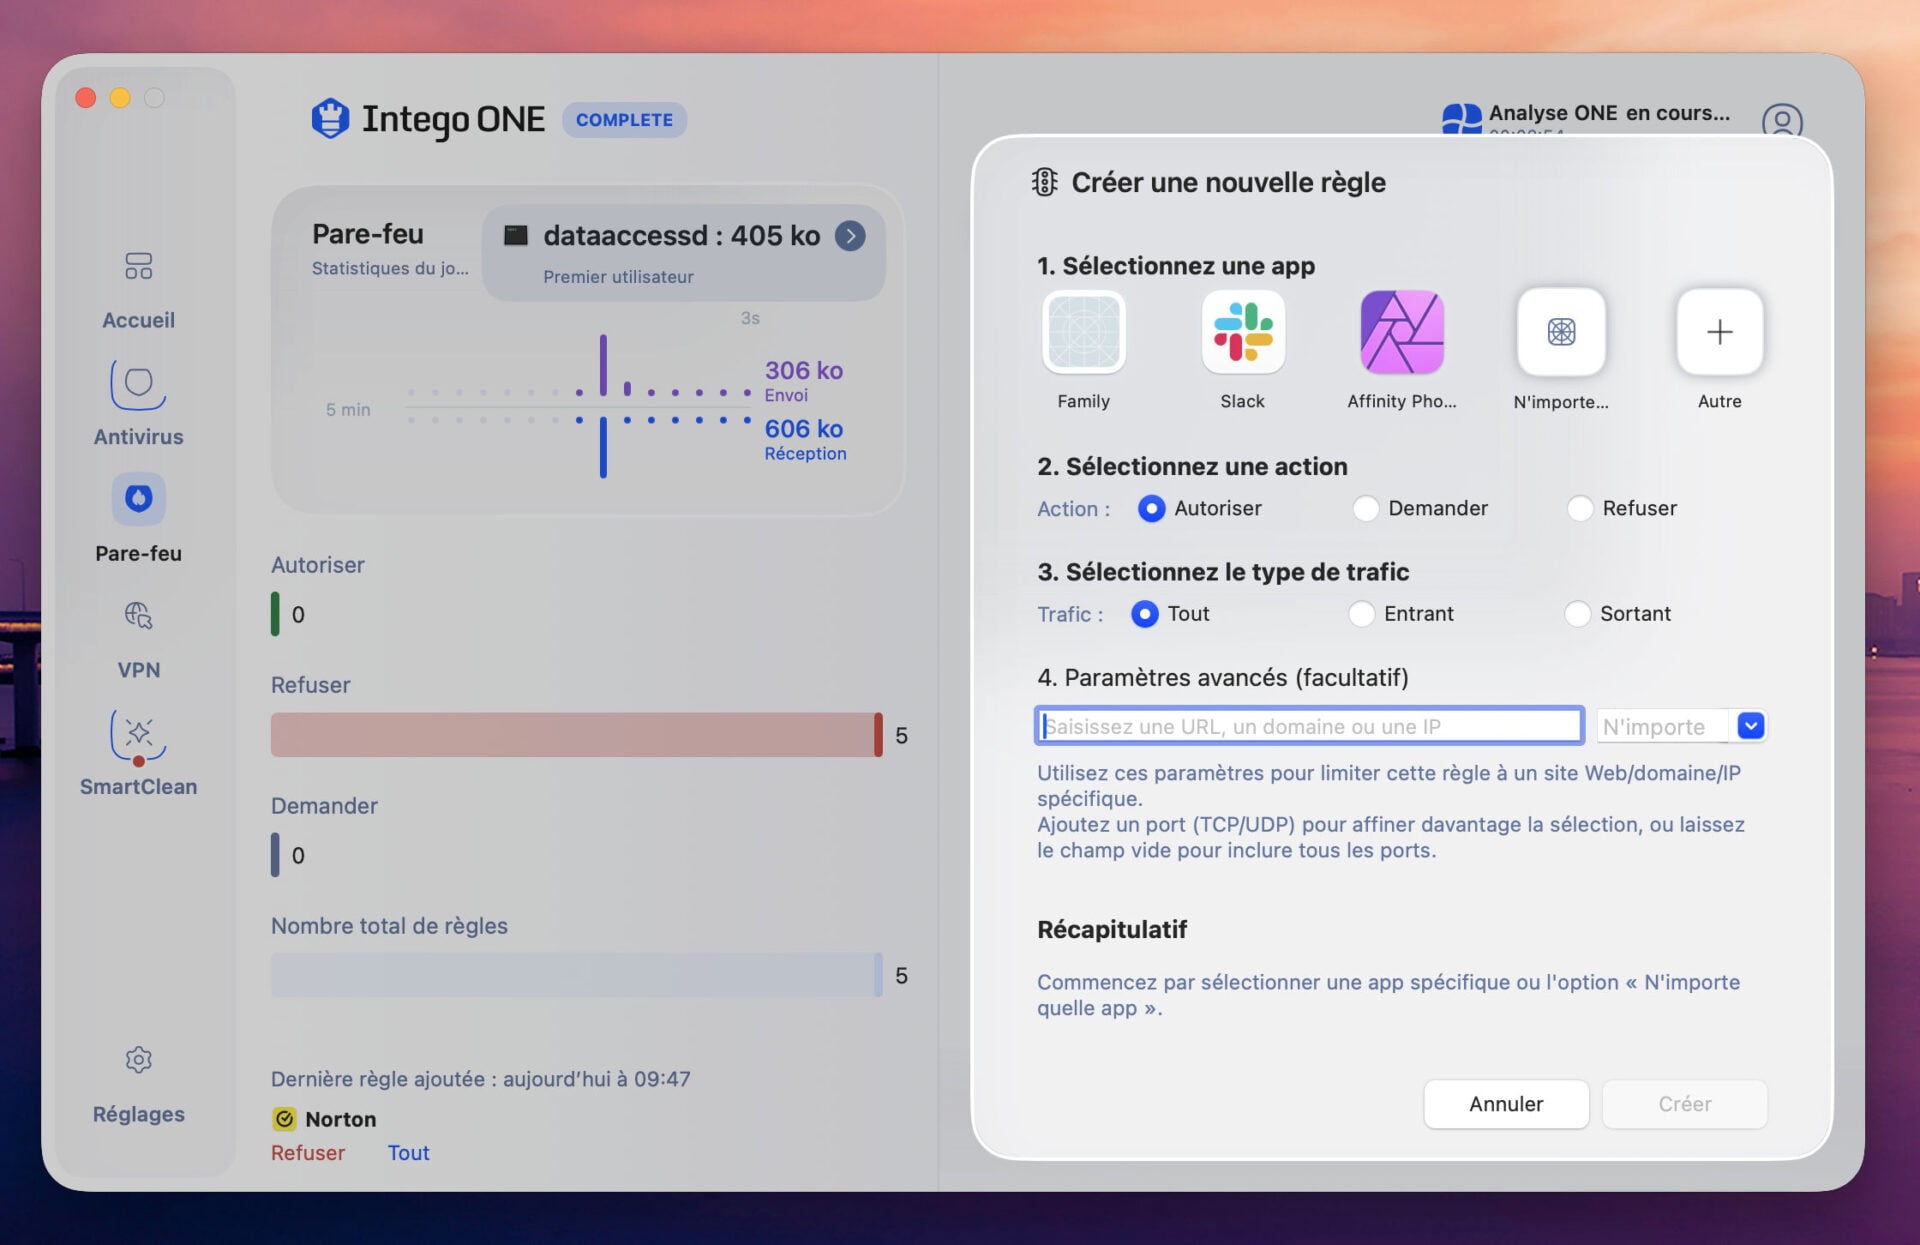
Task: Select Refuser action radio button
Action: [1580, 509]
